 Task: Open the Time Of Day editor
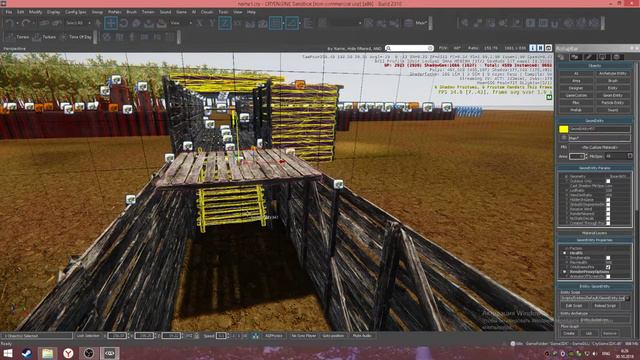point(76,37)
